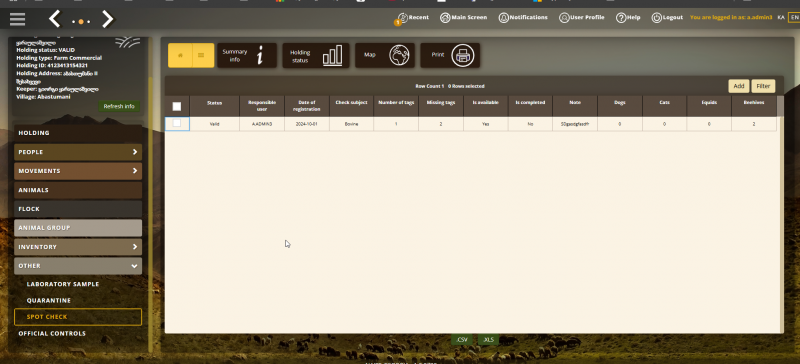Expand the PEOPLE menu section
This screenshot has height=364, width=800.
click(78, 152)
